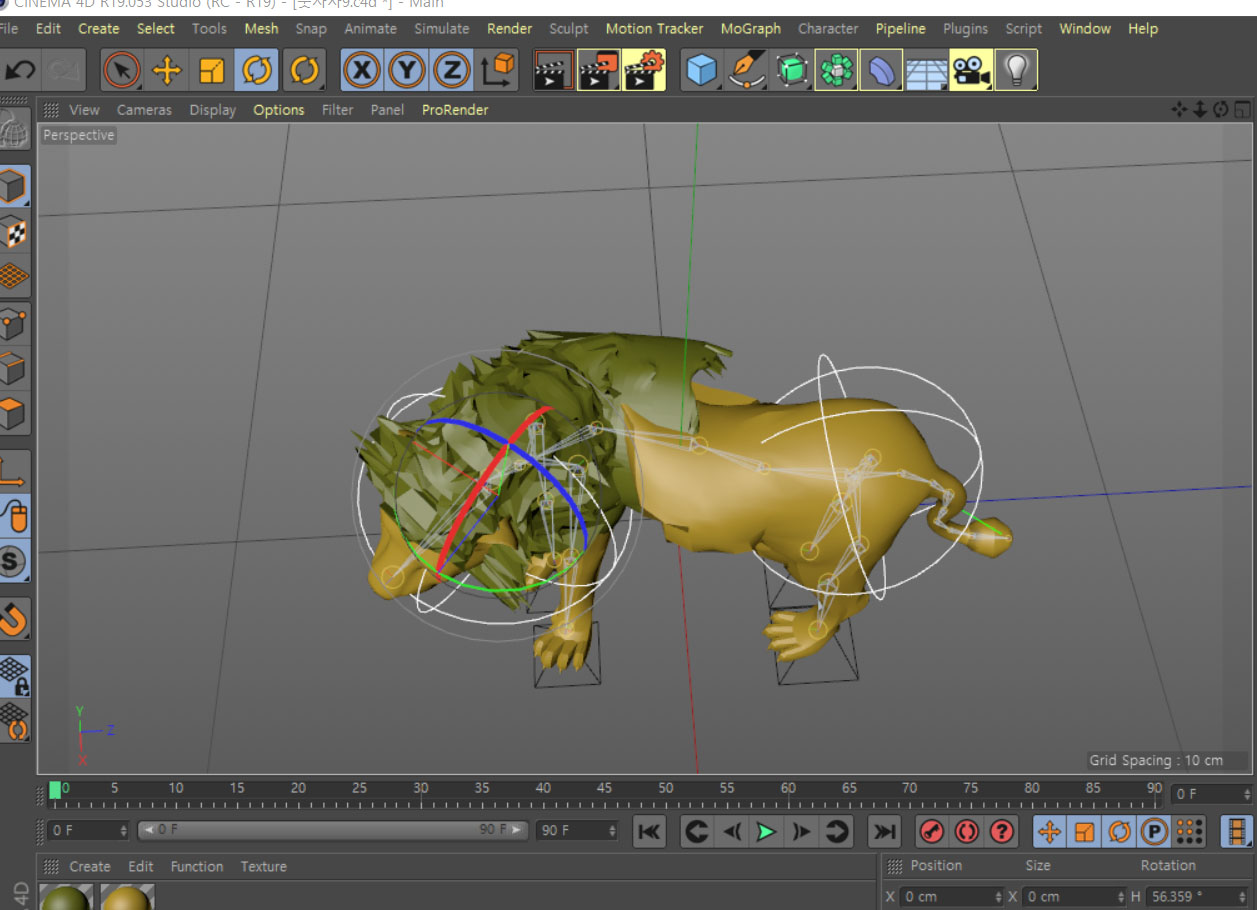Switch to Points mode

tap(14, 324)
